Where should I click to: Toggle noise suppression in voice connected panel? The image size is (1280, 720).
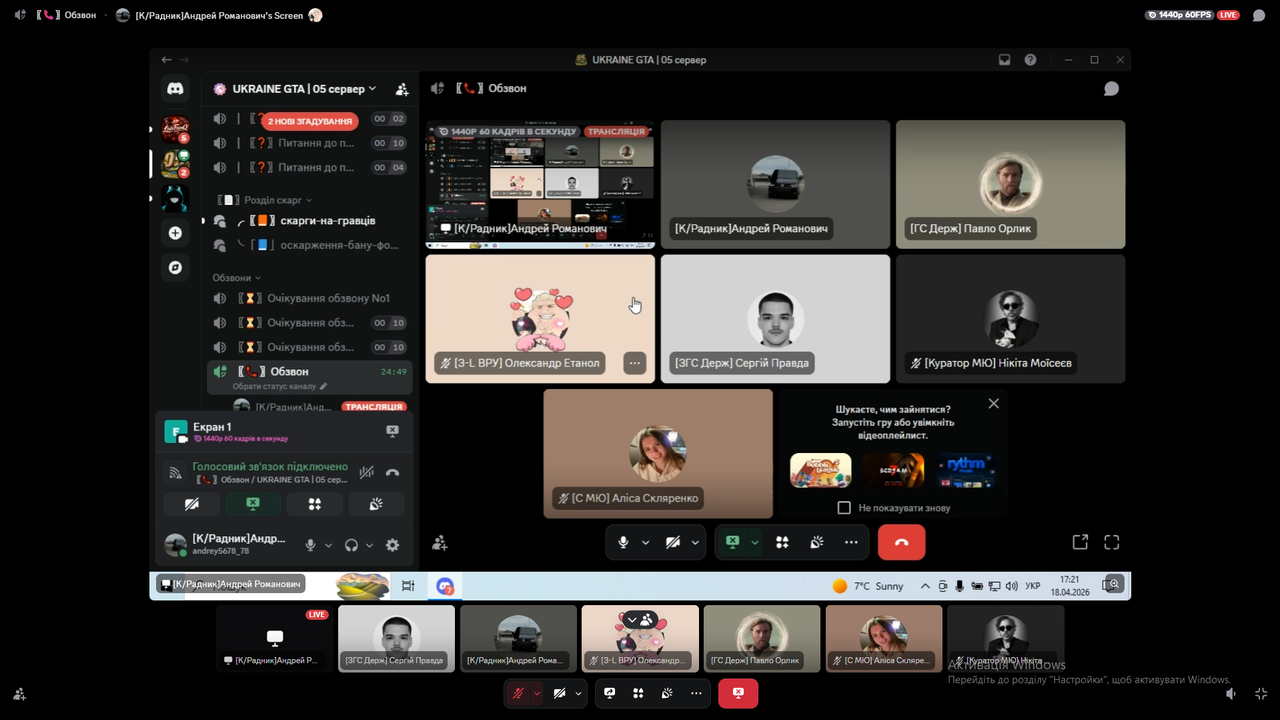(367, 473)
